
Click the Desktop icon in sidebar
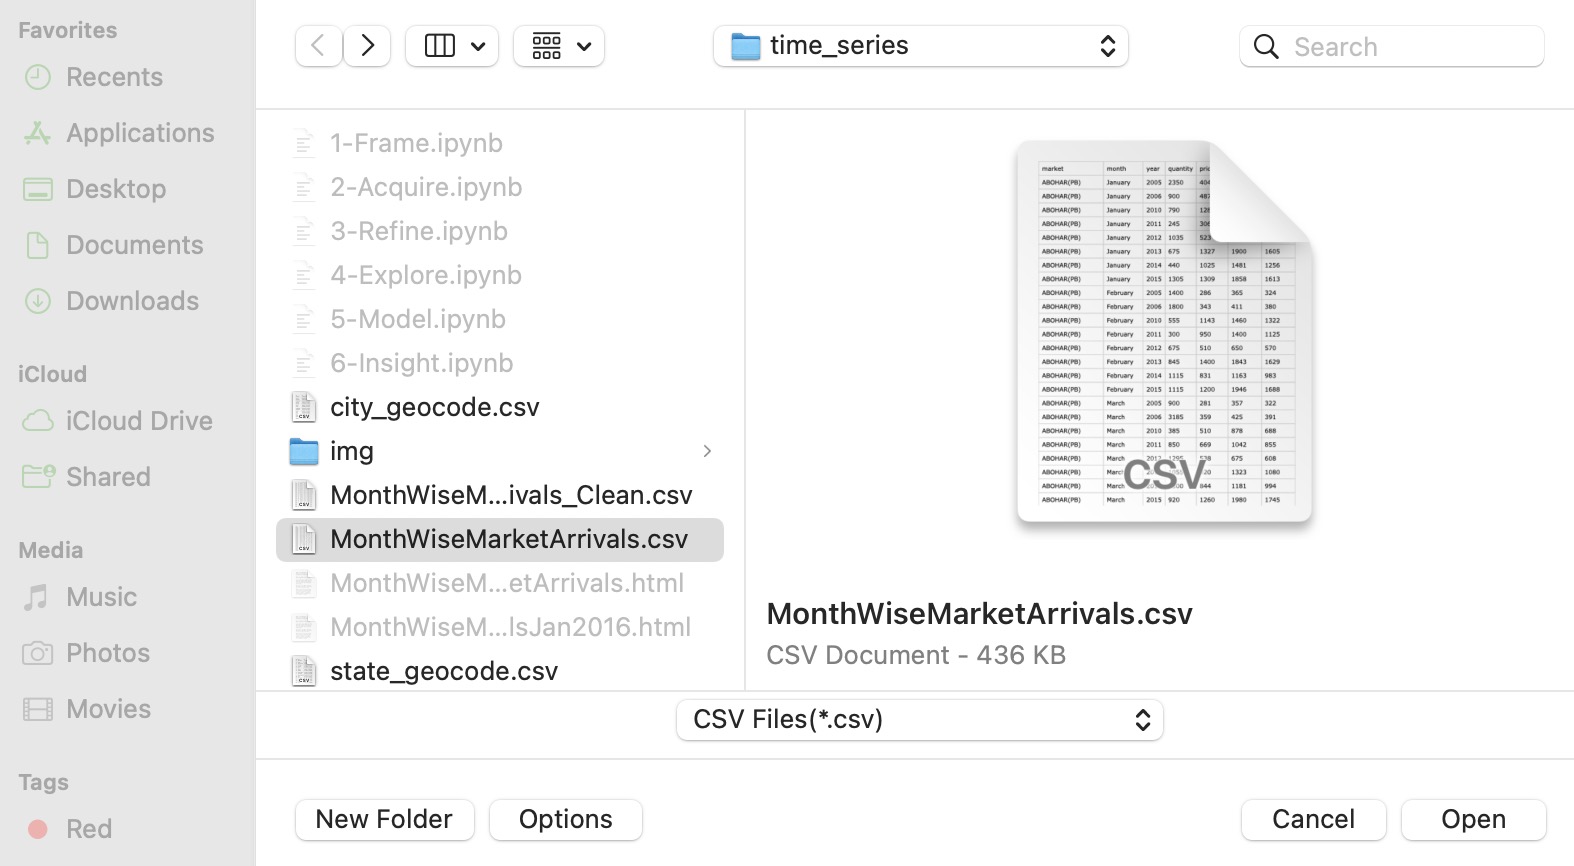(x=38, y=189)
